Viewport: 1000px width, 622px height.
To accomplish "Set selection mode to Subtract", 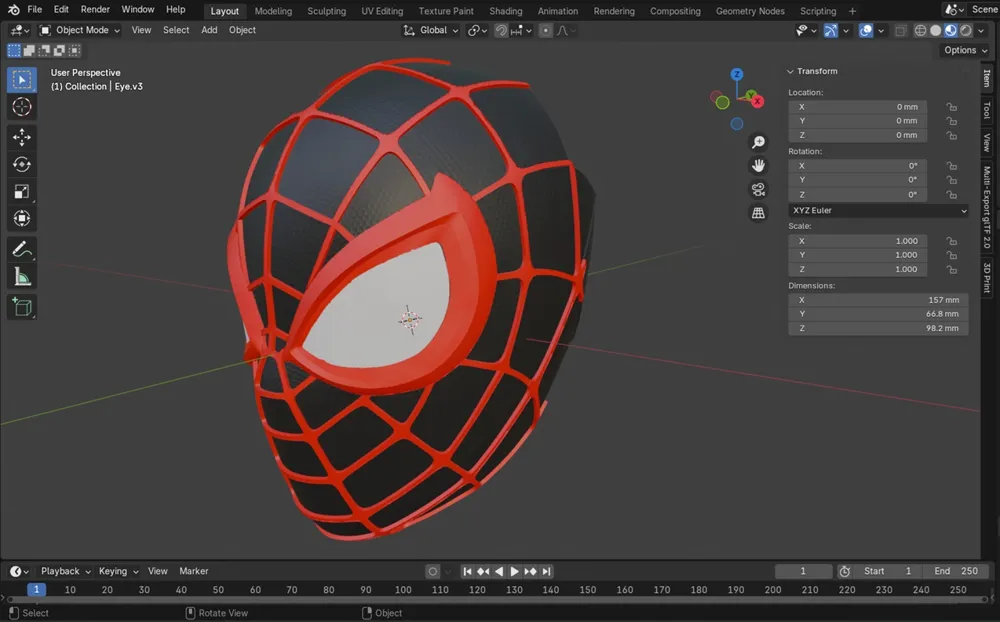I will 44,50.
